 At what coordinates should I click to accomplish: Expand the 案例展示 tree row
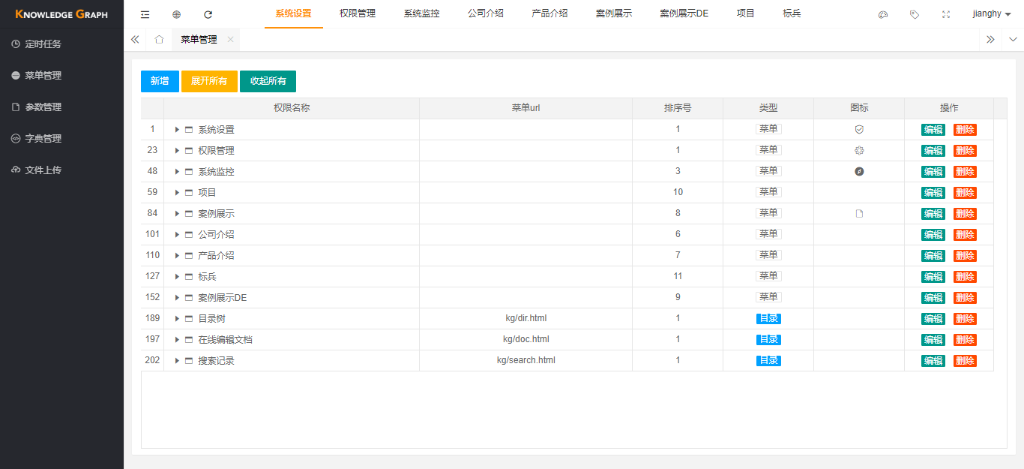177,214
